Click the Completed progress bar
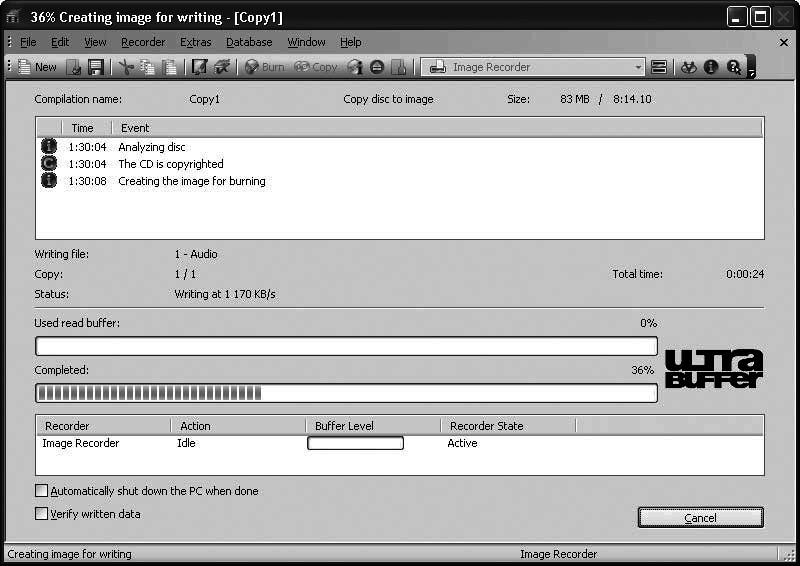This screenshot has width=800, height=566. pos(346,393)
